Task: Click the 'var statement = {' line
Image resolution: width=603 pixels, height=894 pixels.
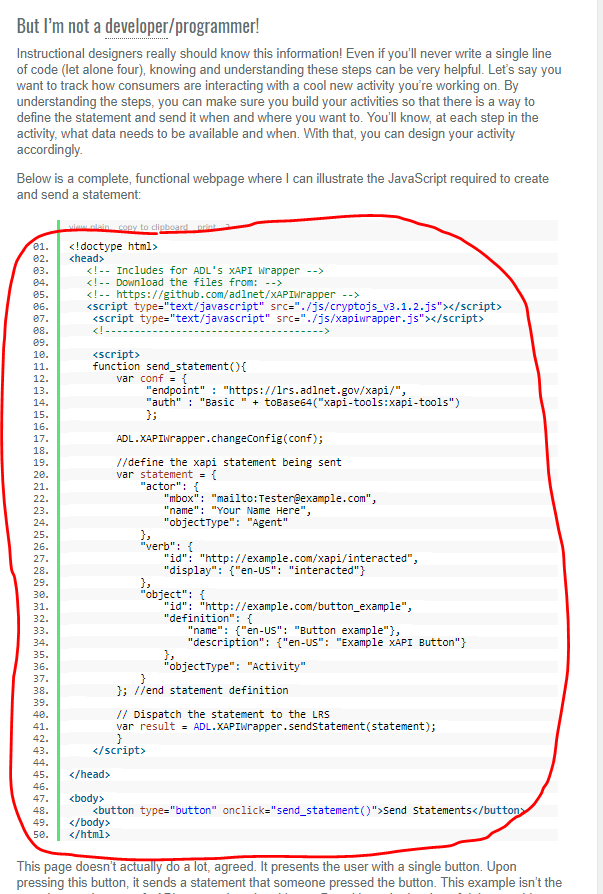Action: [x=166, y=474]
